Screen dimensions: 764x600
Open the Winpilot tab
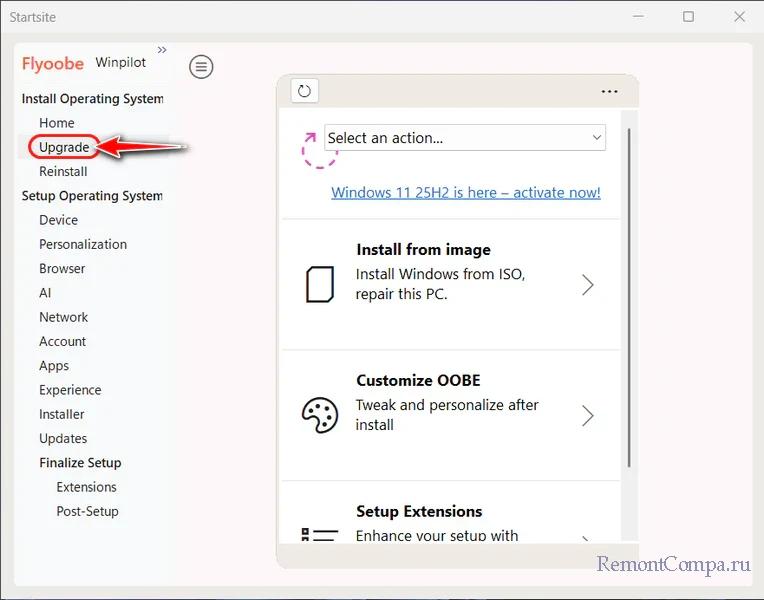120,63
